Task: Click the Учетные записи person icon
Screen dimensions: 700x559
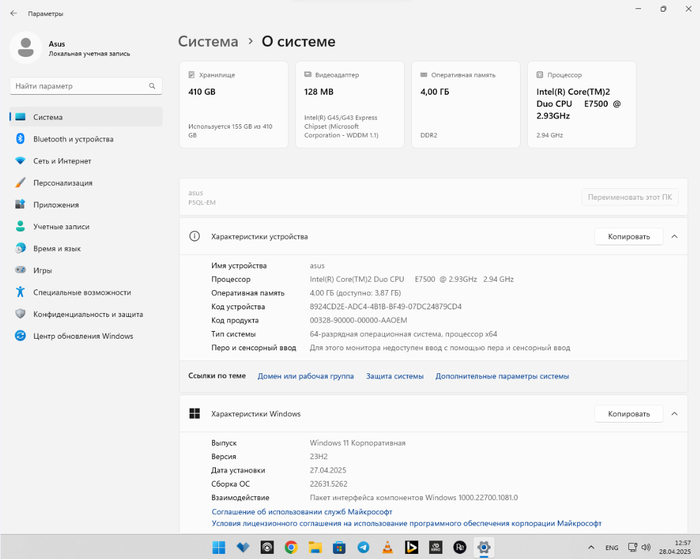Action: click(x=20, y=226)
